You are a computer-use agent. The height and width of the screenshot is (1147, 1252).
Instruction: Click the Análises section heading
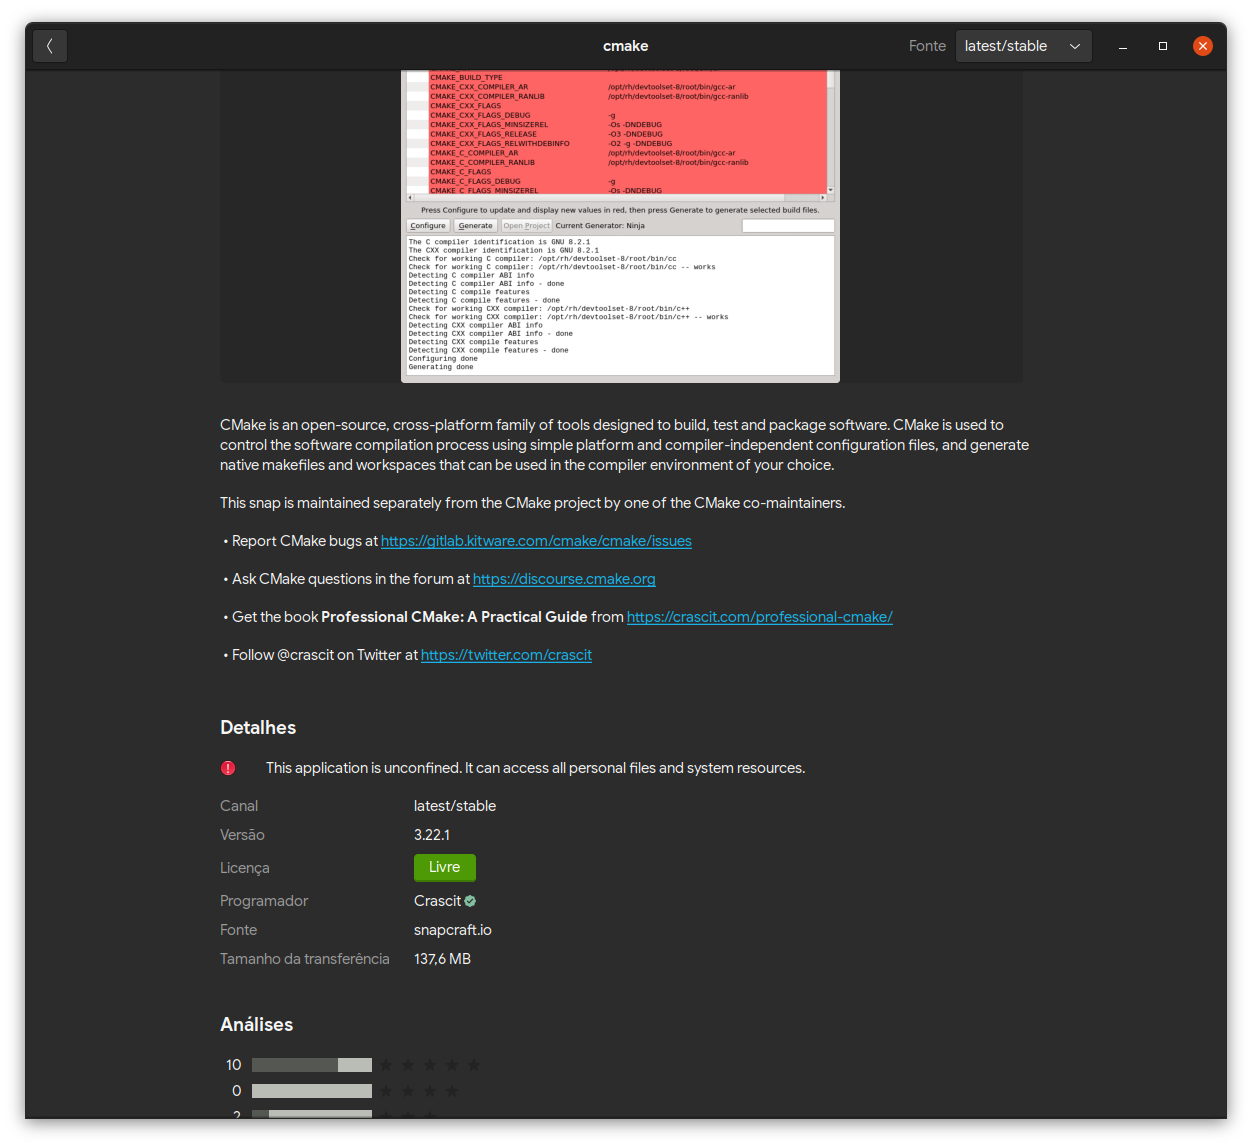coord(257,1025)
